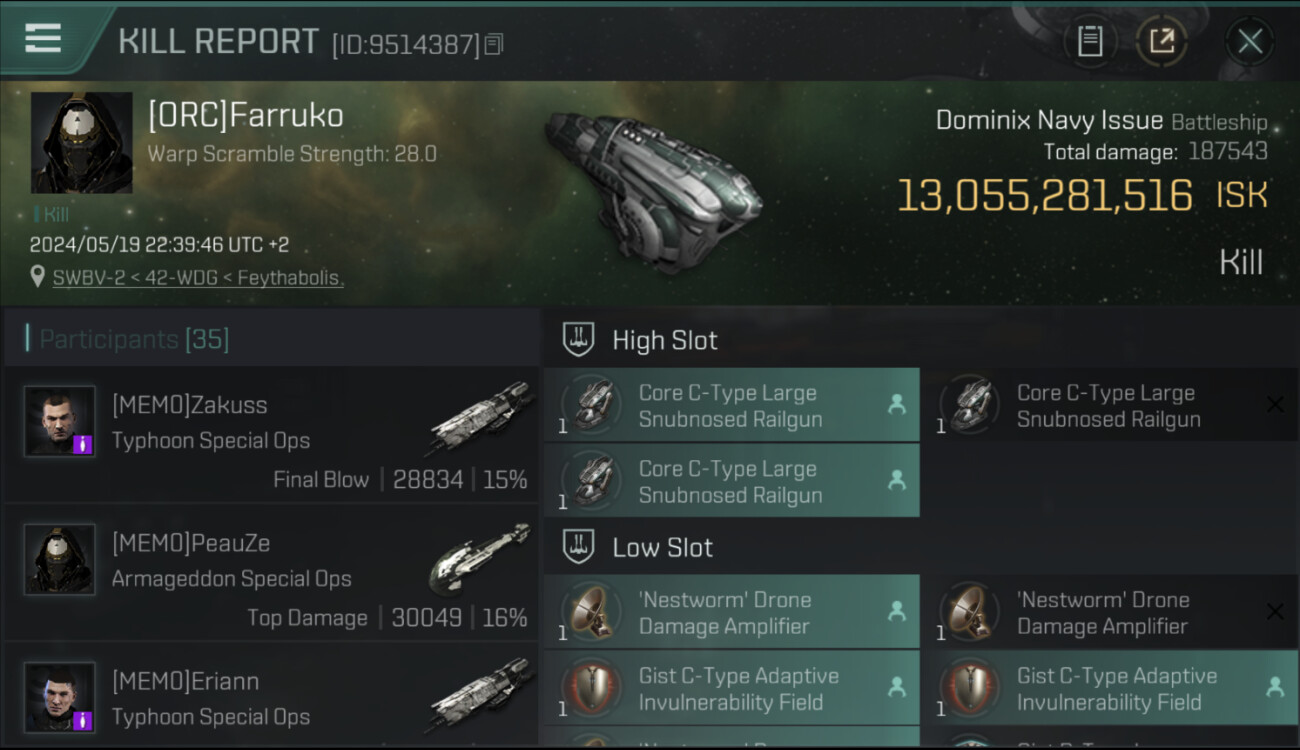Select the Participants tab
This screenshot has height=750, width=1300.
[134, 339]
